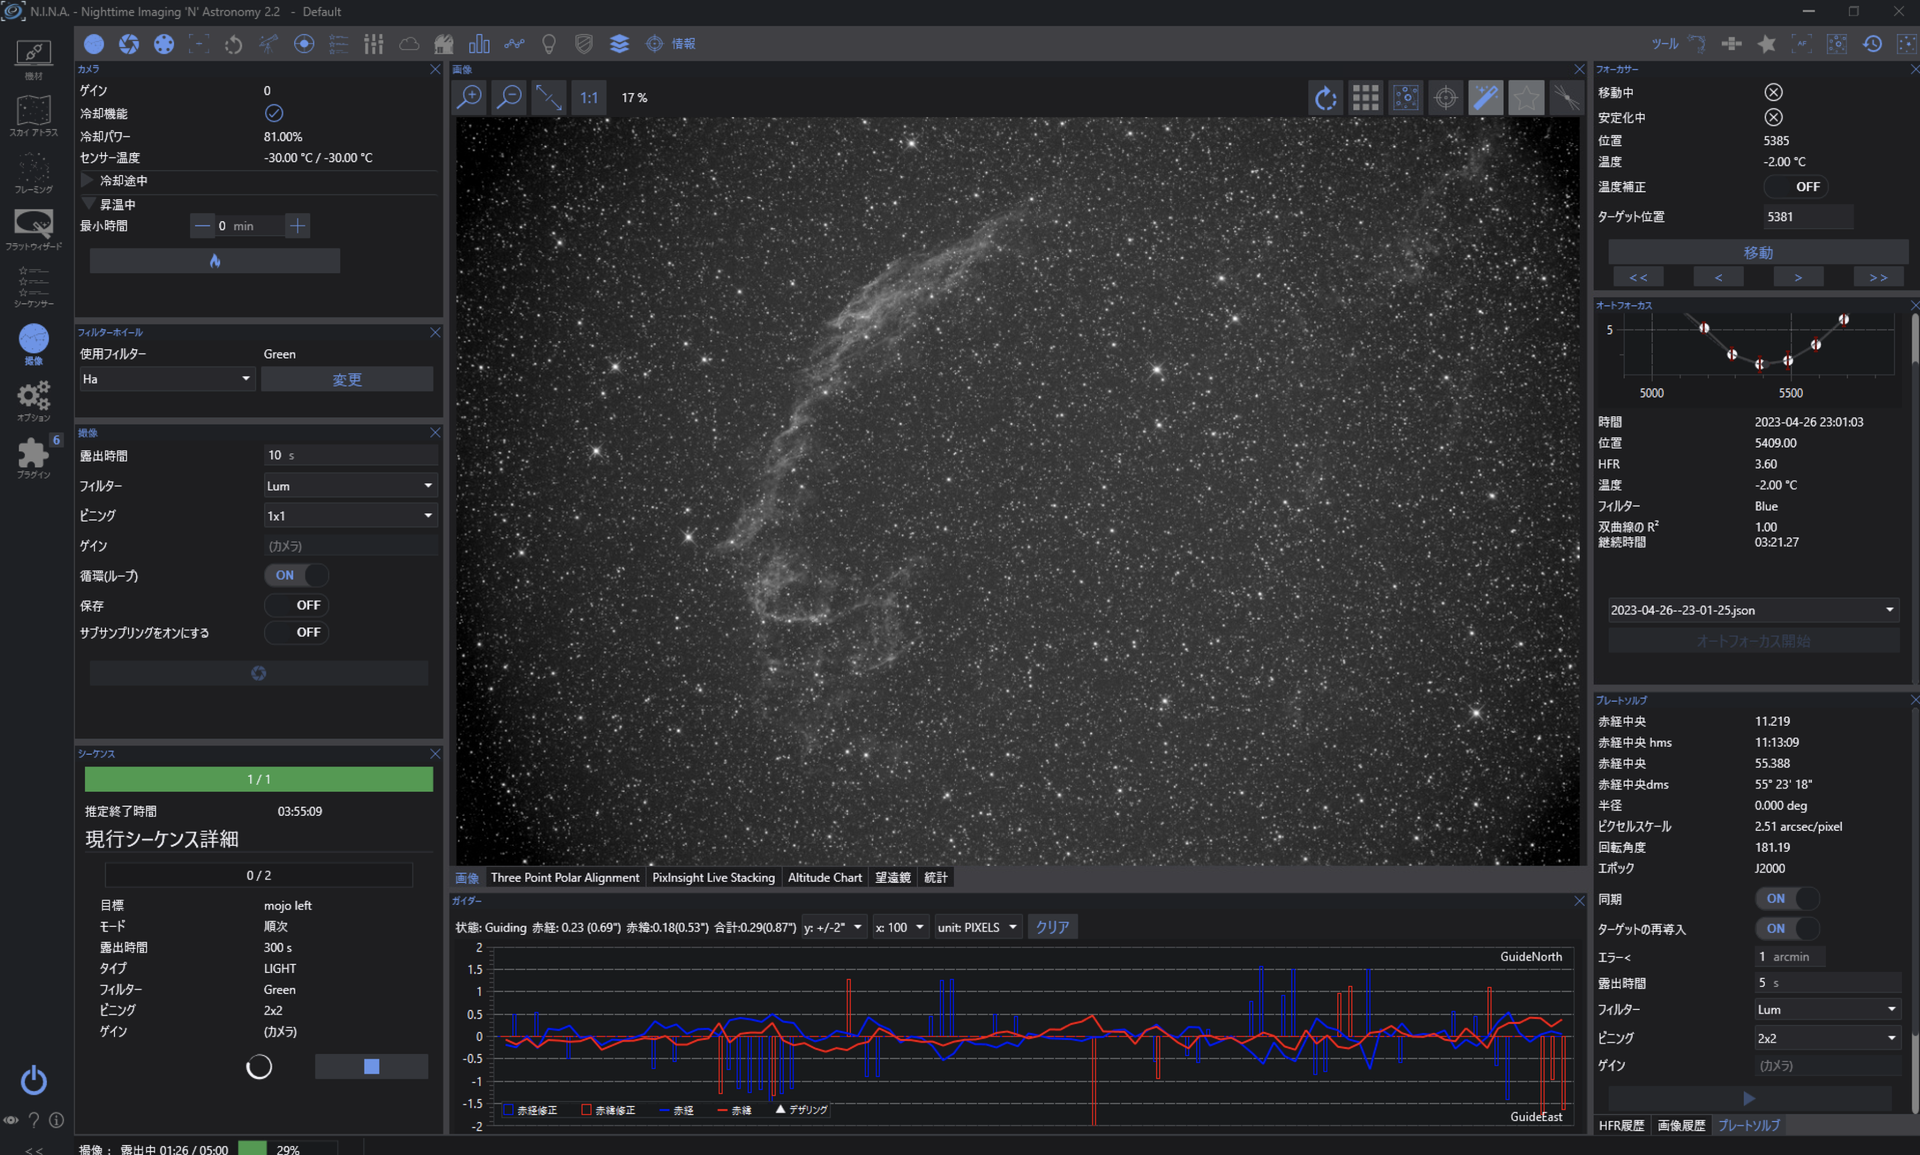Toggle temperature compensation (温度補正) switch
Image resolution: width=1920 pixels, height=1155 pixels.
point(1796,187)
